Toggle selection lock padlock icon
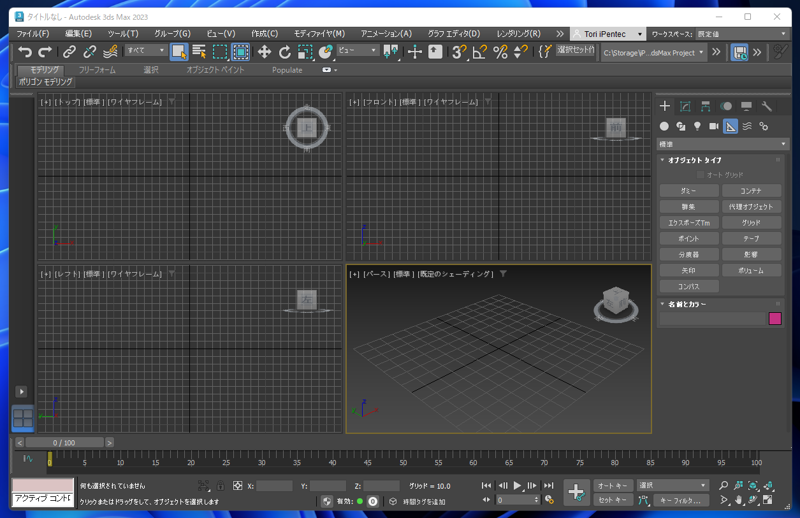This screenshot has height=518, width=800. click(x=220, y=485)
